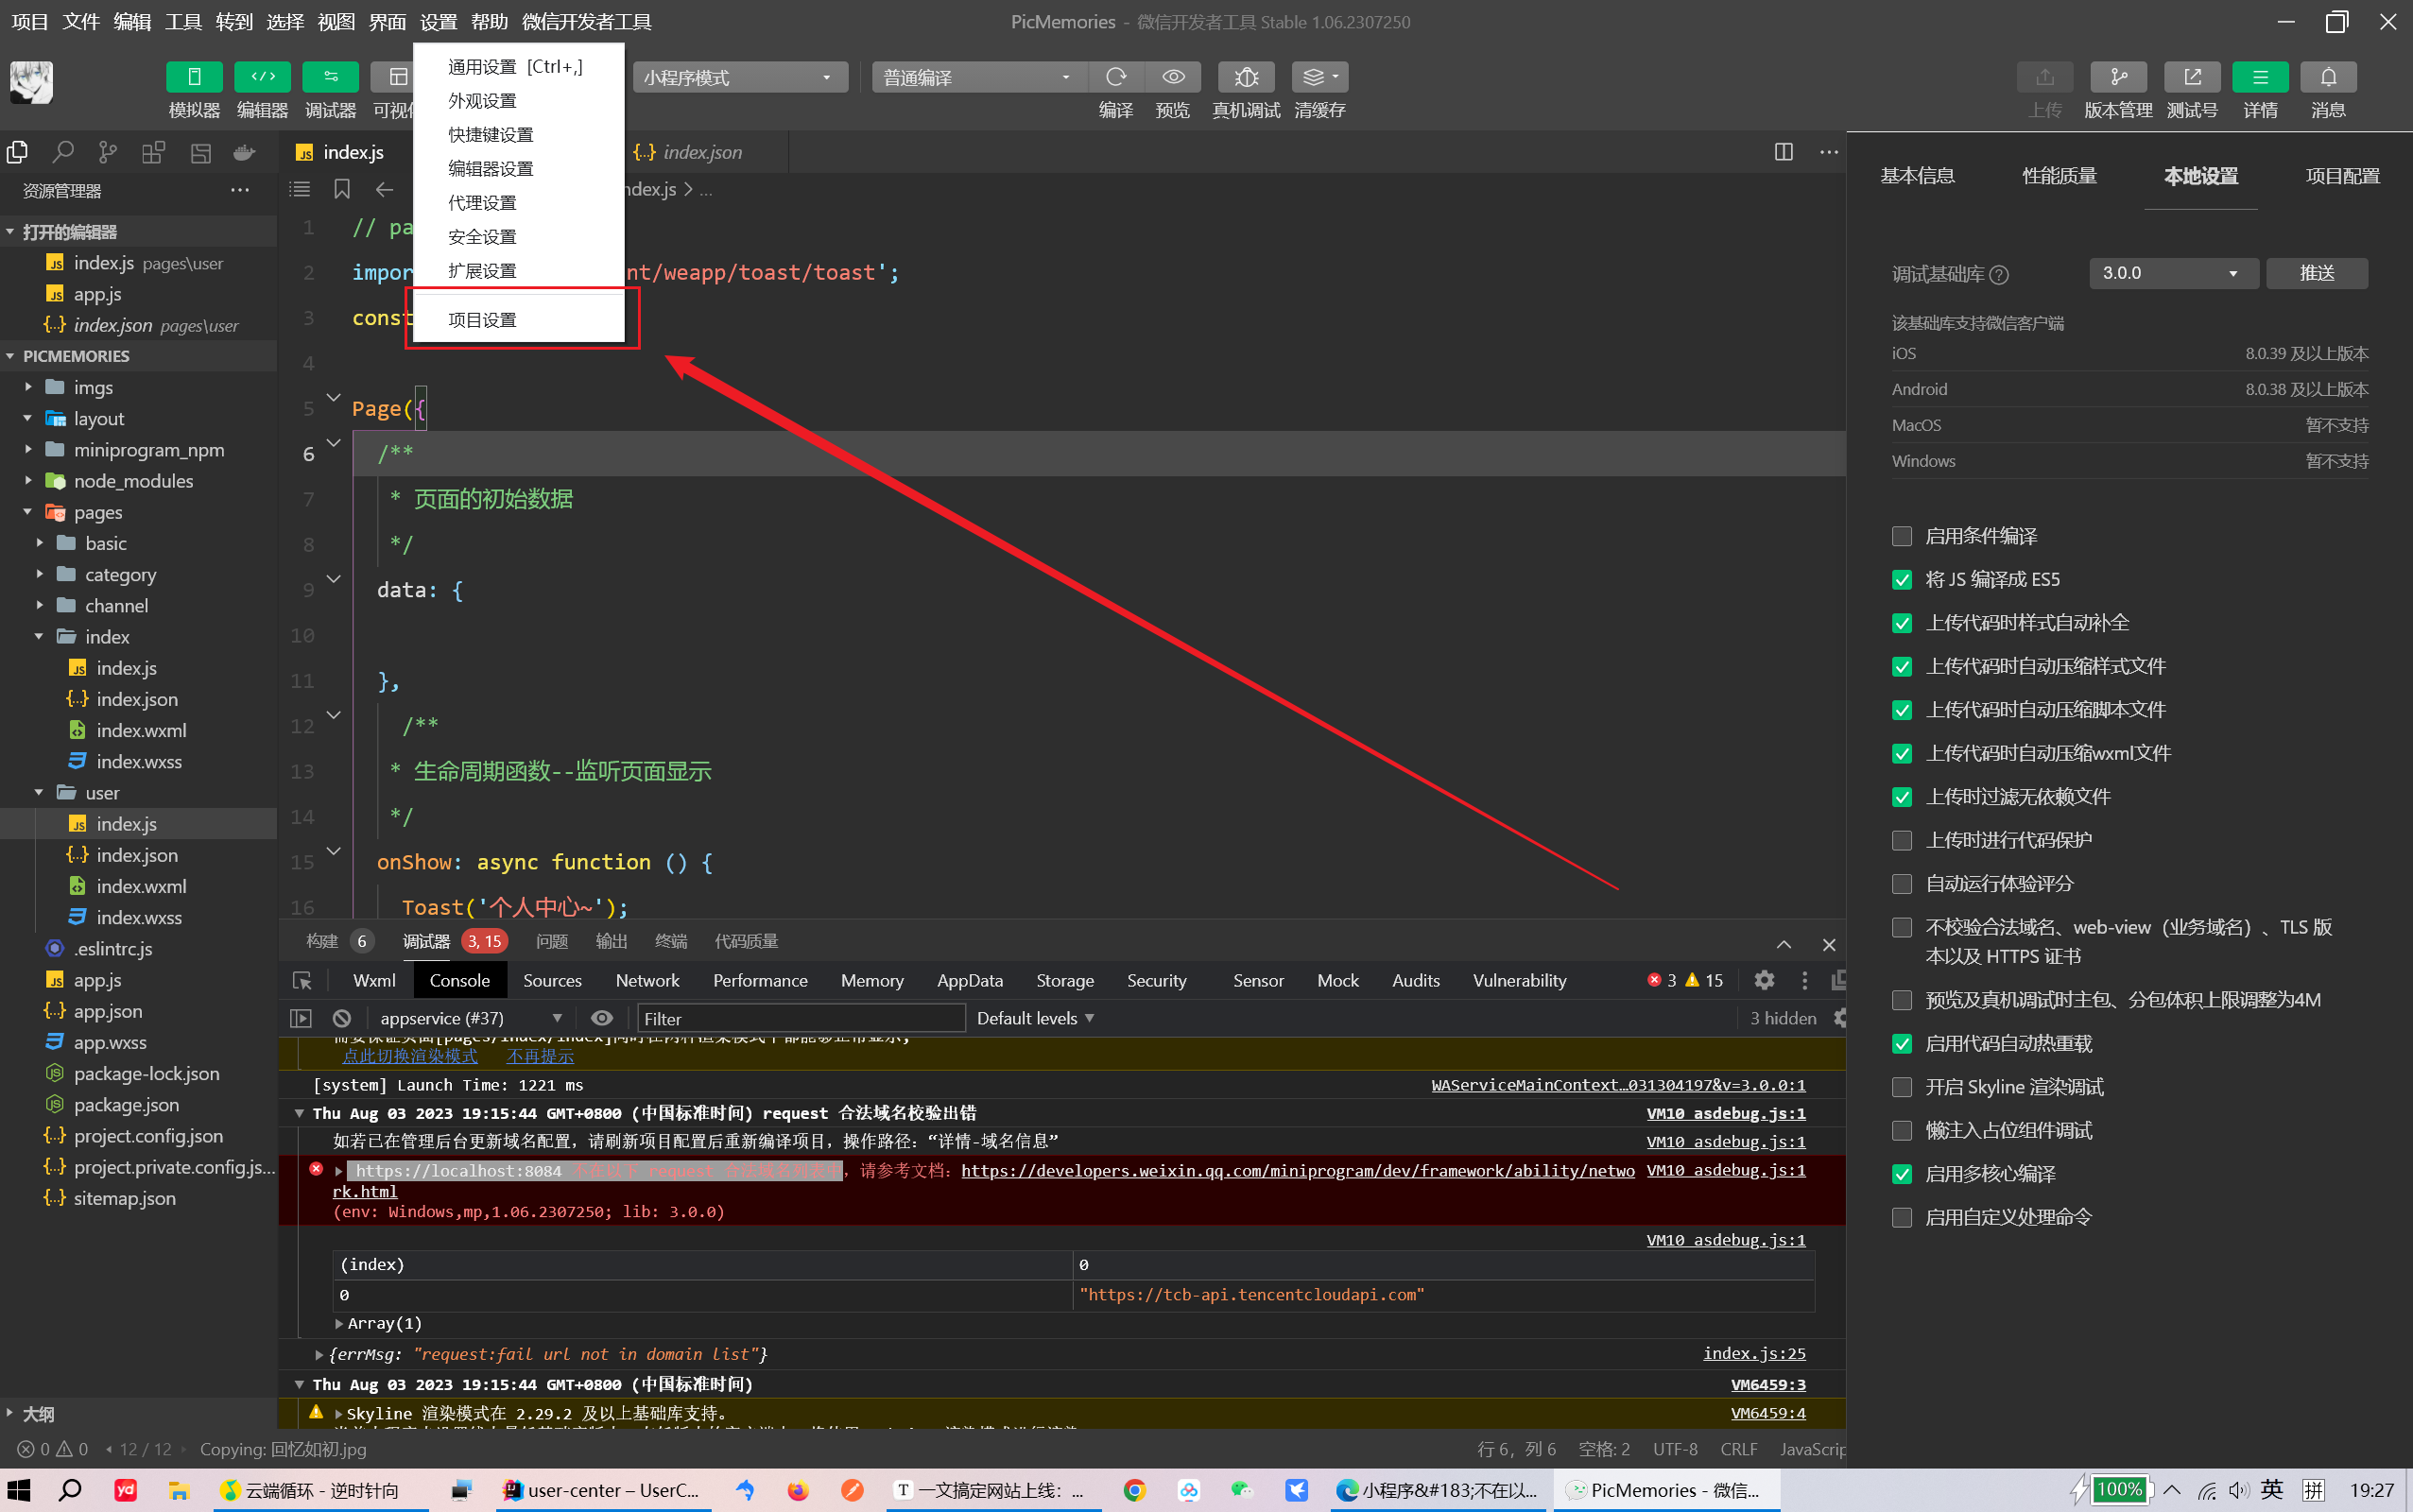This screenshot has height=1512, width=2413.
Task: Click the test account icon
Action: (2192, 77)
